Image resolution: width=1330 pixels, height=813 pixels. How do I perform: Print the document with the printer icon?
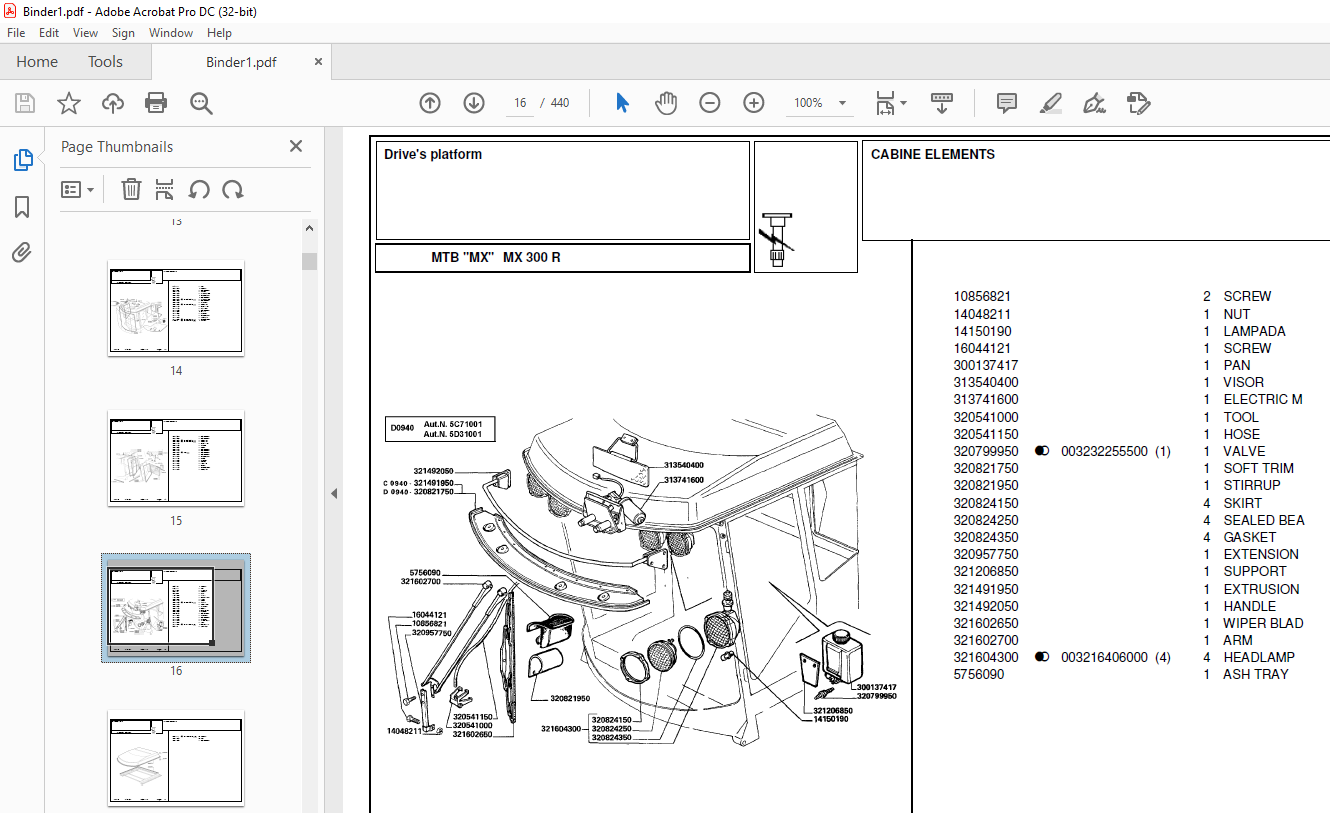156,103
